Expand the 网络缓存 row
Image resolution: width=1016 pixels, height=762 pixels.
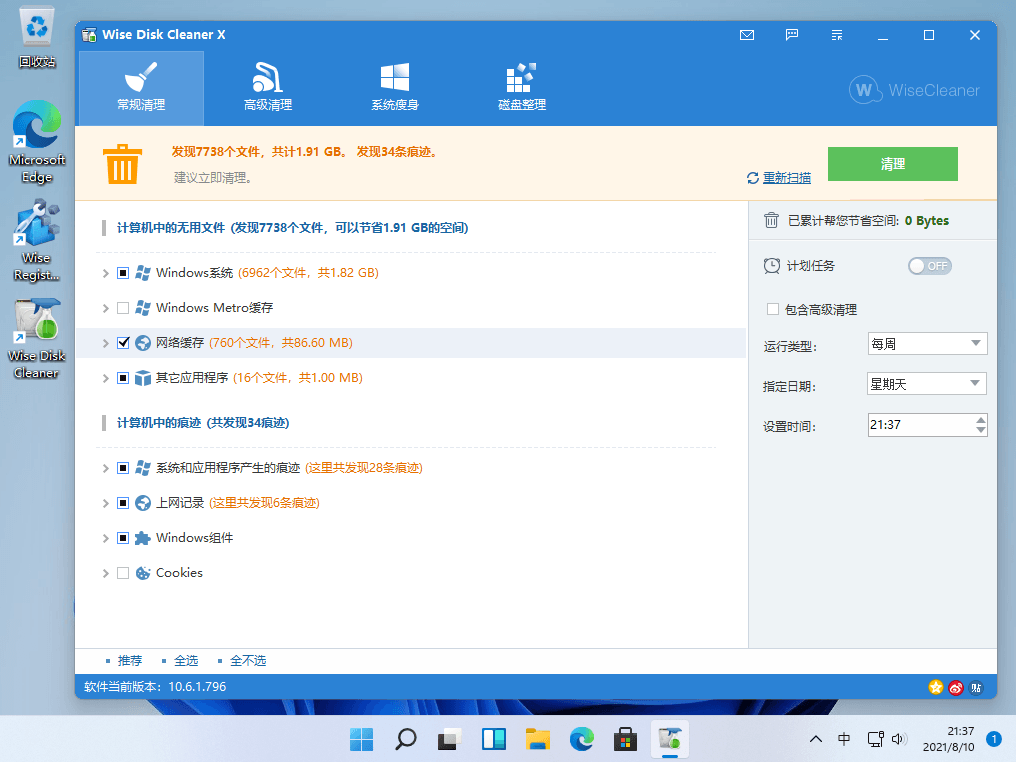click(106, 343)
